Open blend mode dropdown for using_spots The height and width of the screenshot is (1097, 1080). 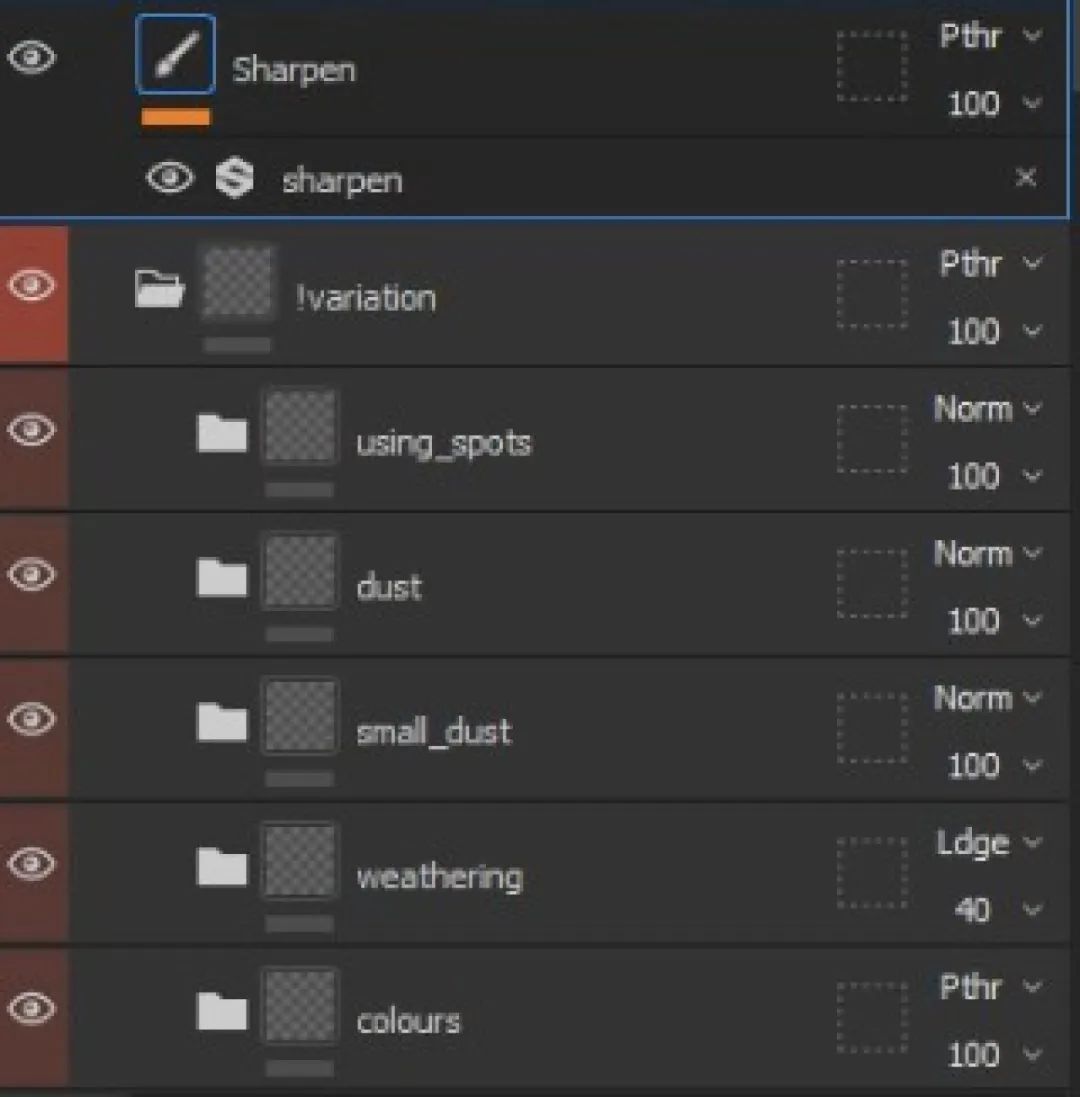point(988,409)
